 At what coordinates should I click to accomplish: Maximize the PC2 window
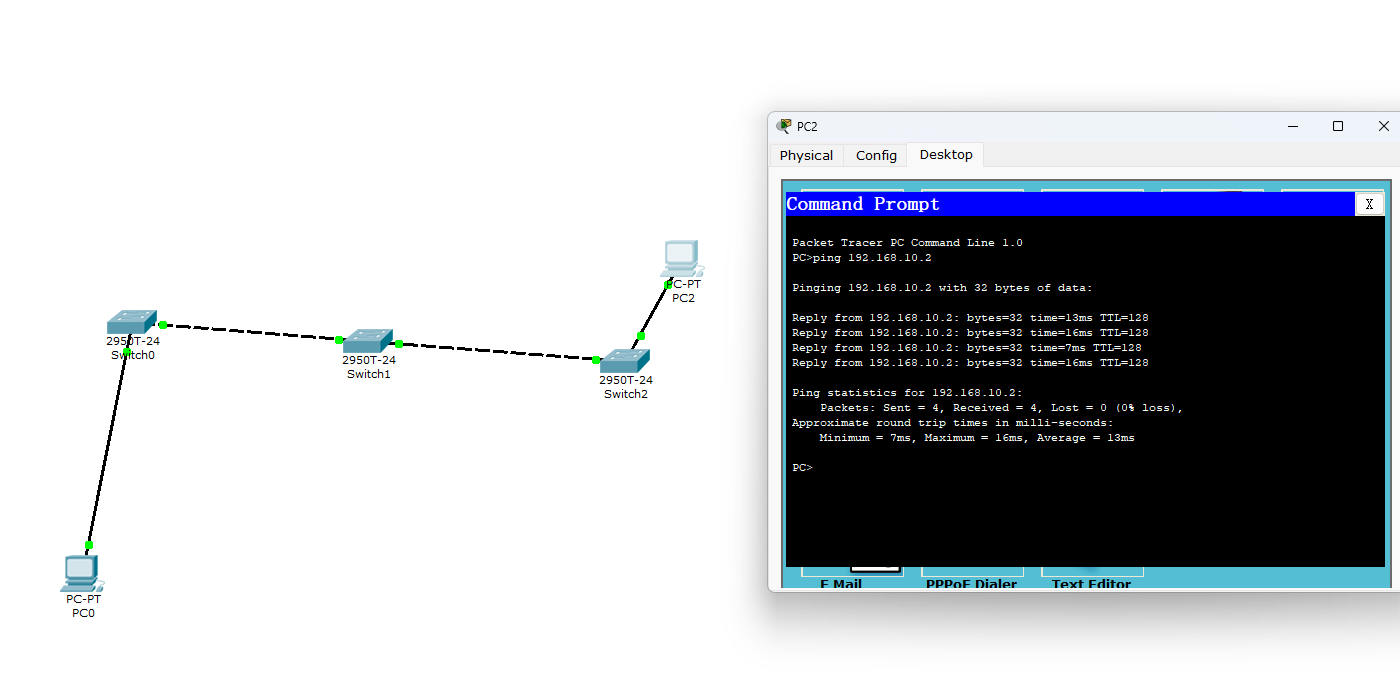(x=1338, y=126)
